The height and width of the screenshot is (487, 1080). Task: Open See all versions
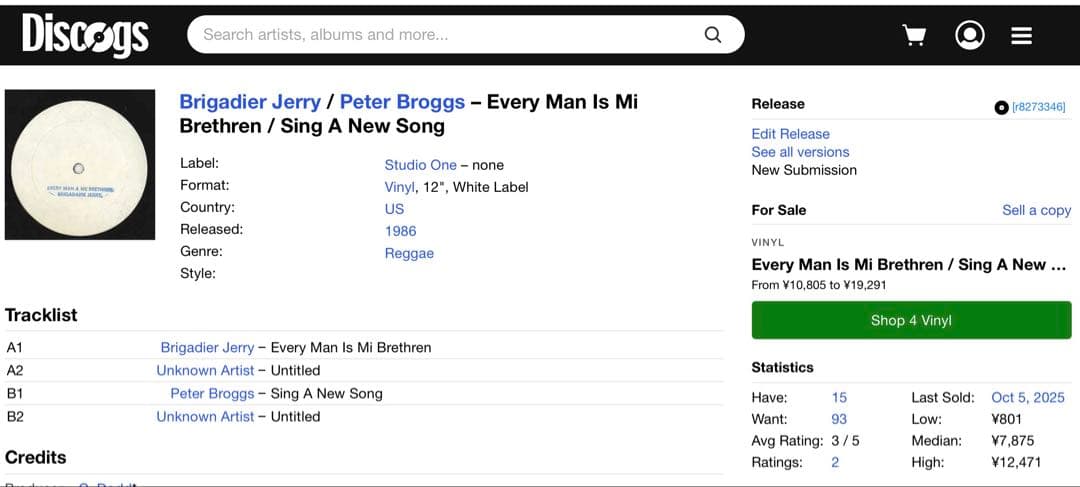tap(800, 152)
